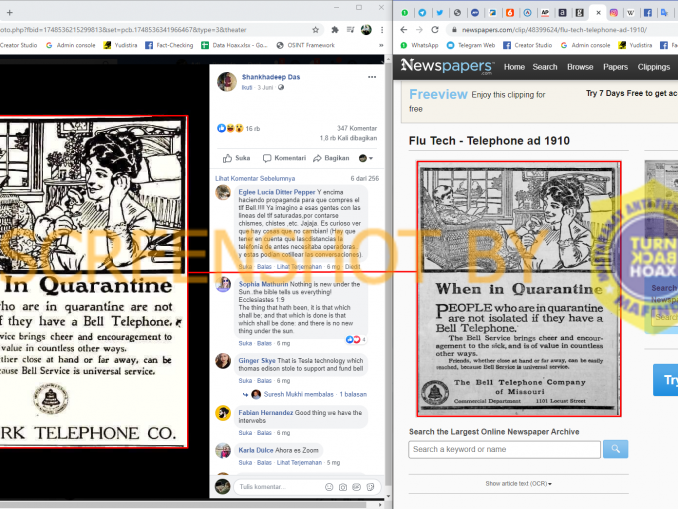Open the Papers menu on Newspapers.com
Screen dimensions: 678x509
[x=615, y=67]
